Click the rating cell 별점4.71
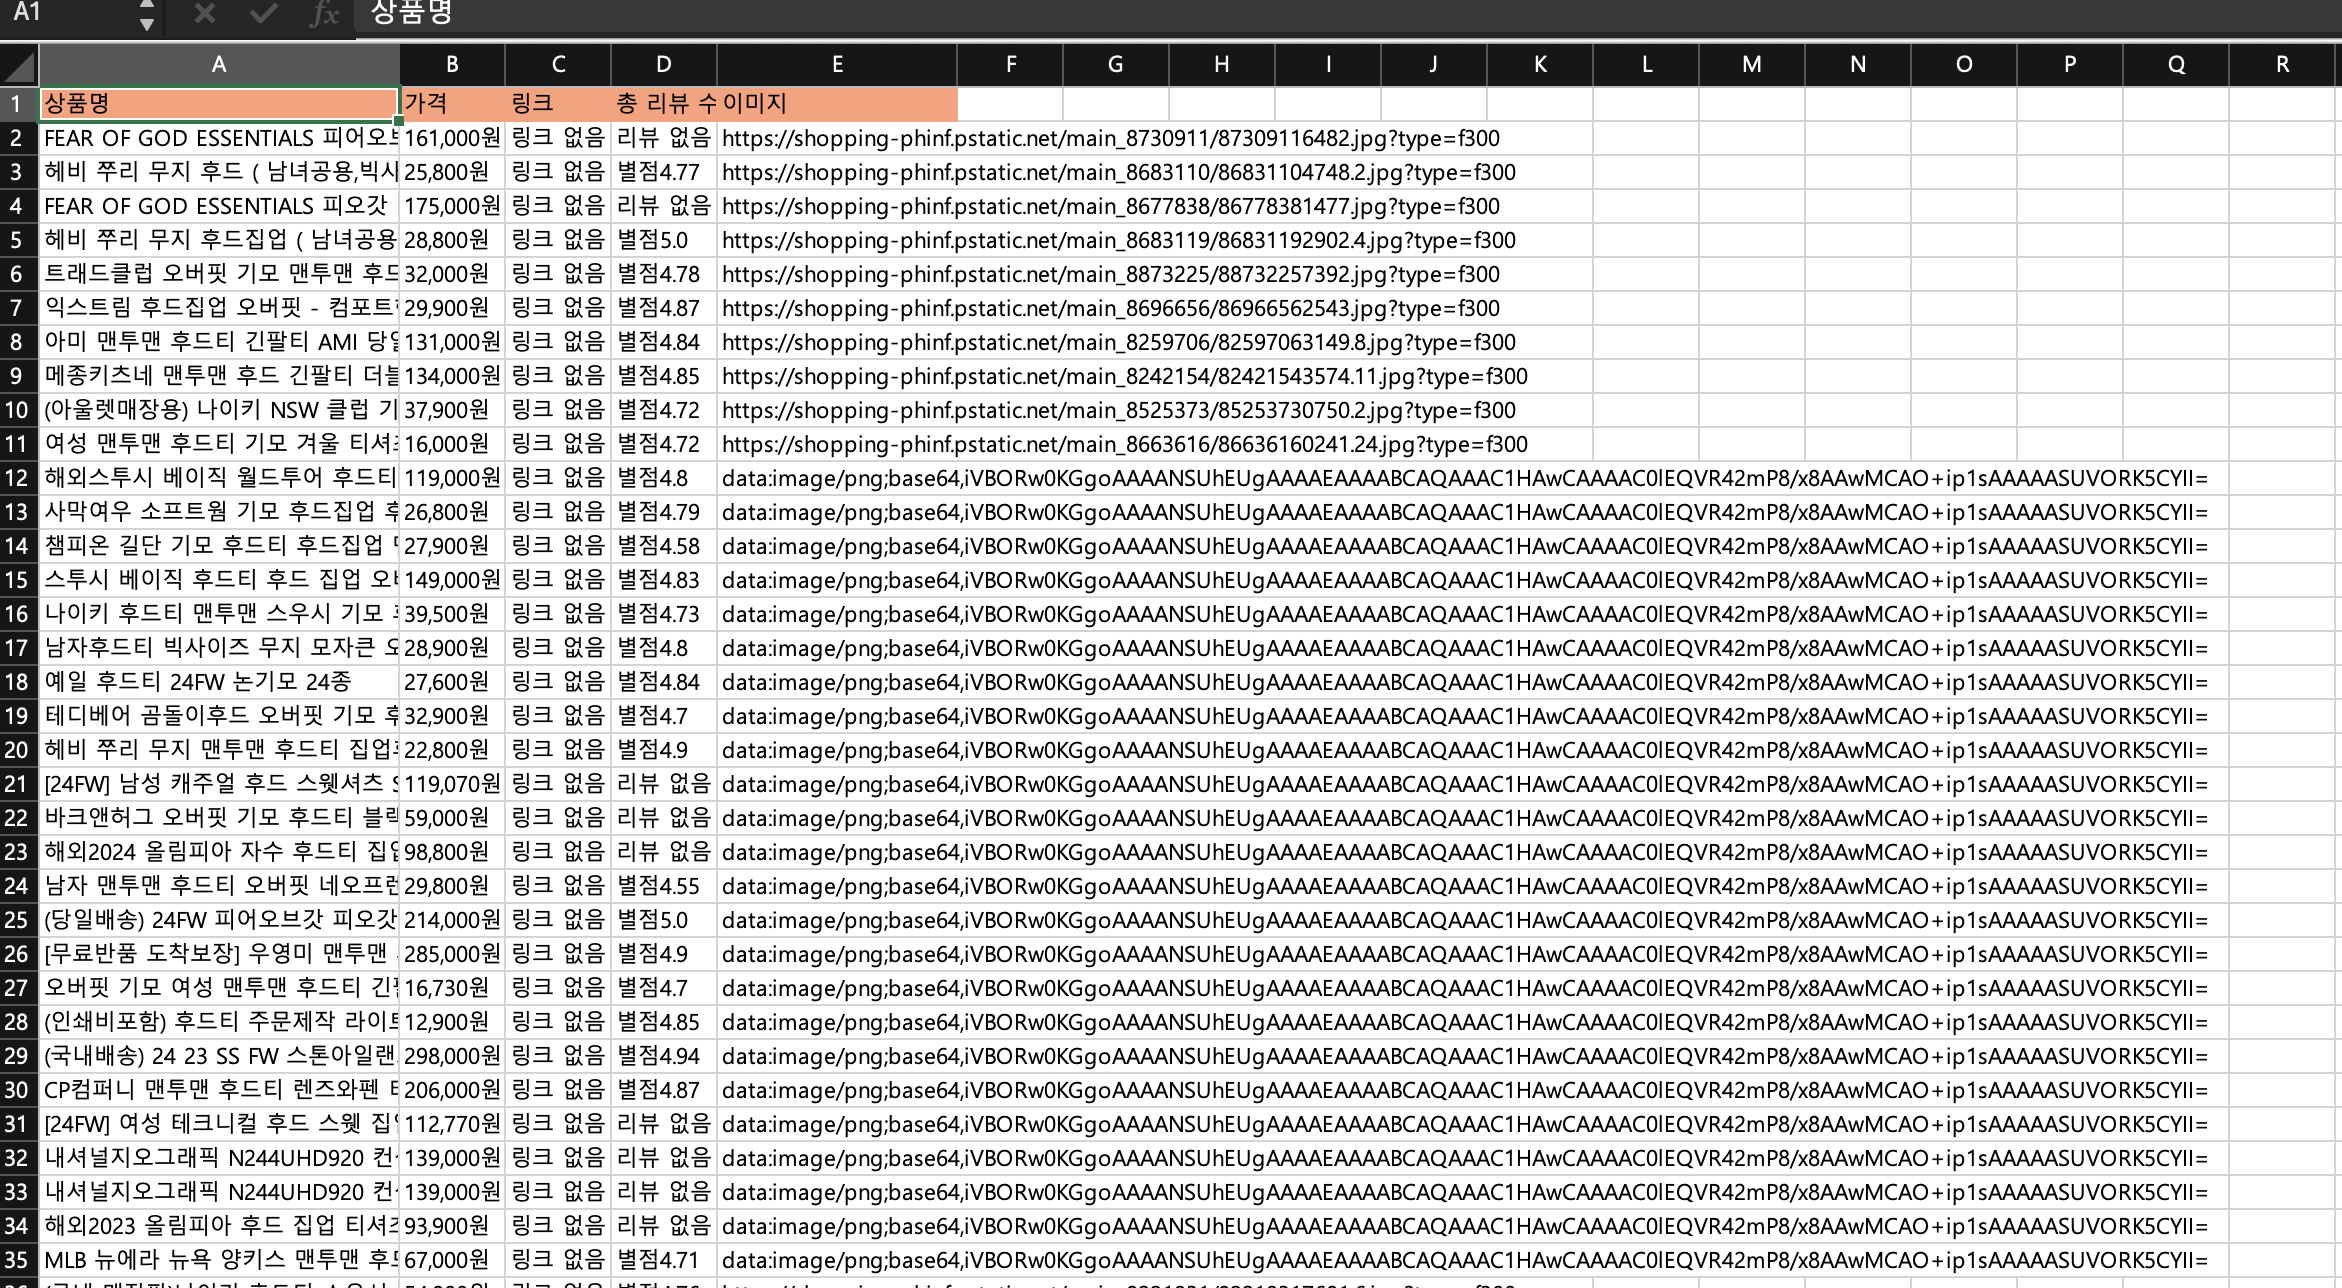 (x=664, y=1260)
